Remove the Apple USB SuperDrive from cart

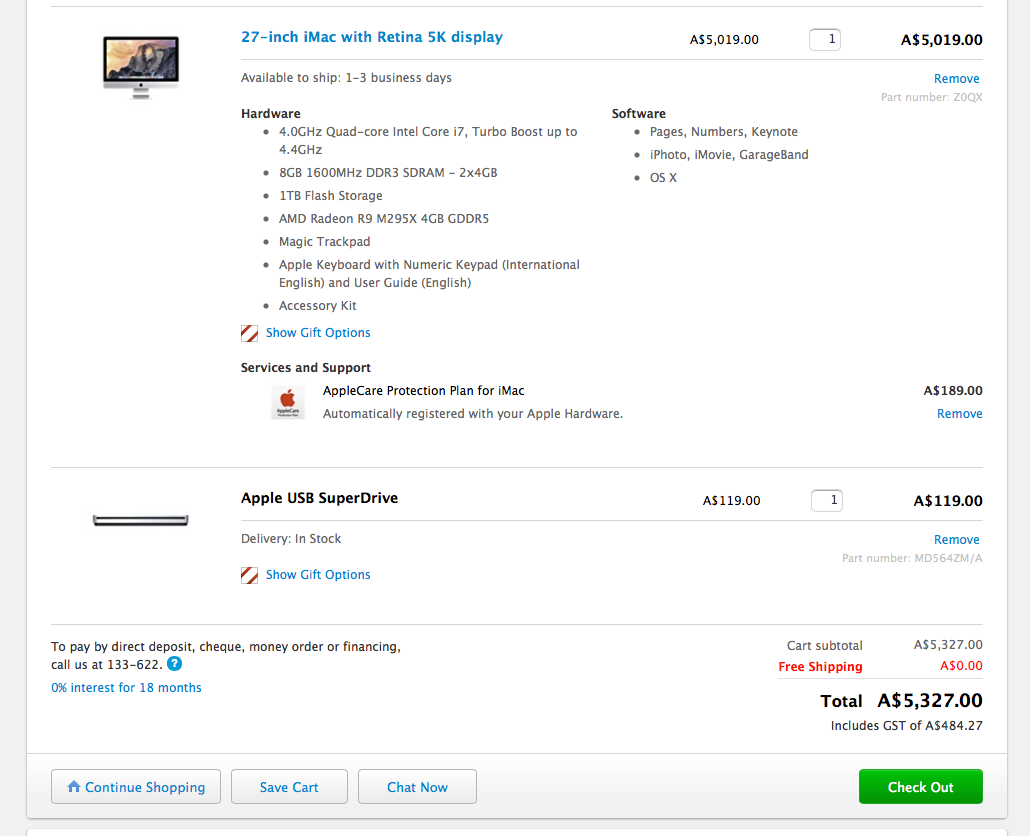(956, 540)
